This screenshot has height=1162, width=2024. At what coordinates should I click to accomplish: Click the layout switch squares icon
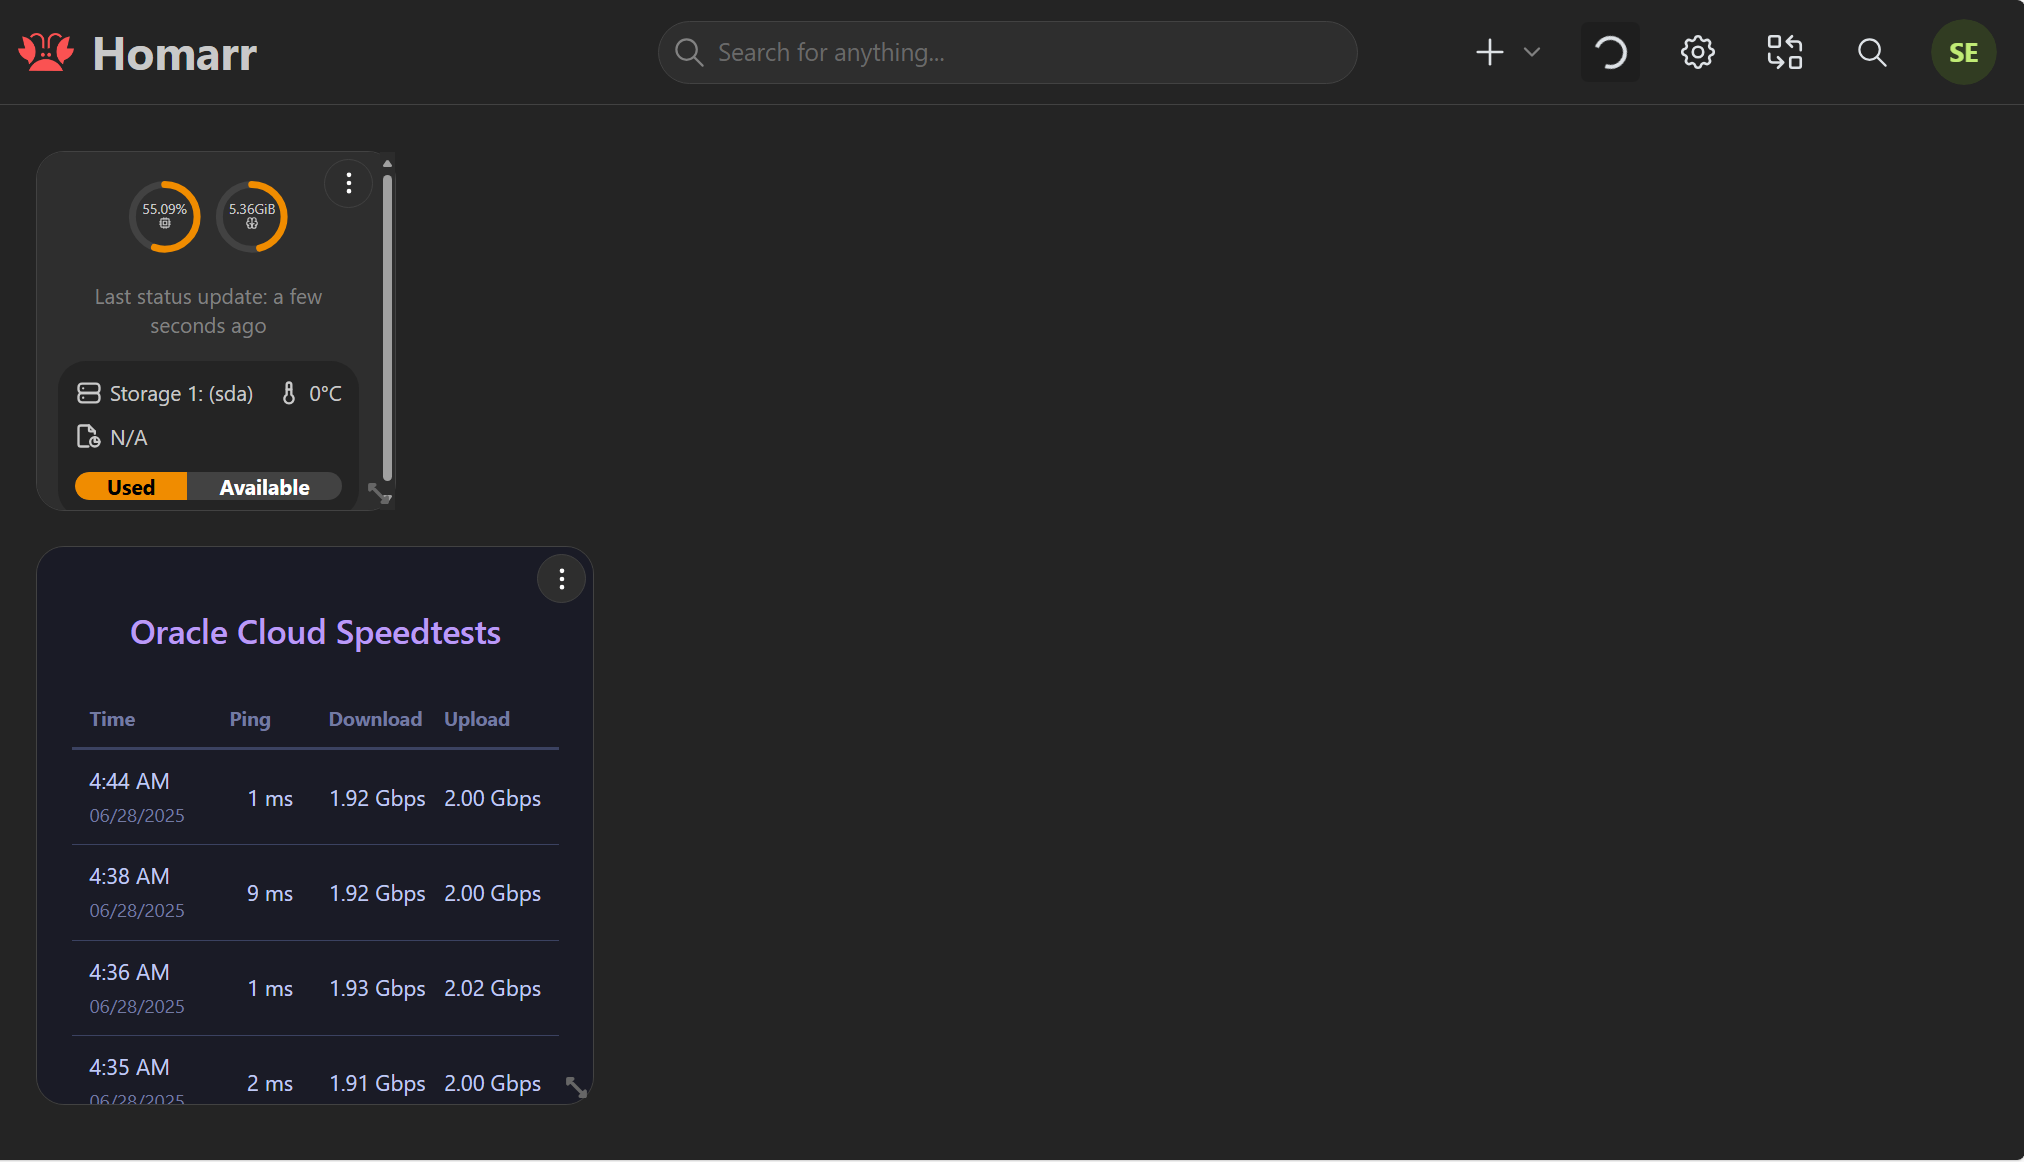pos(1784,53)
